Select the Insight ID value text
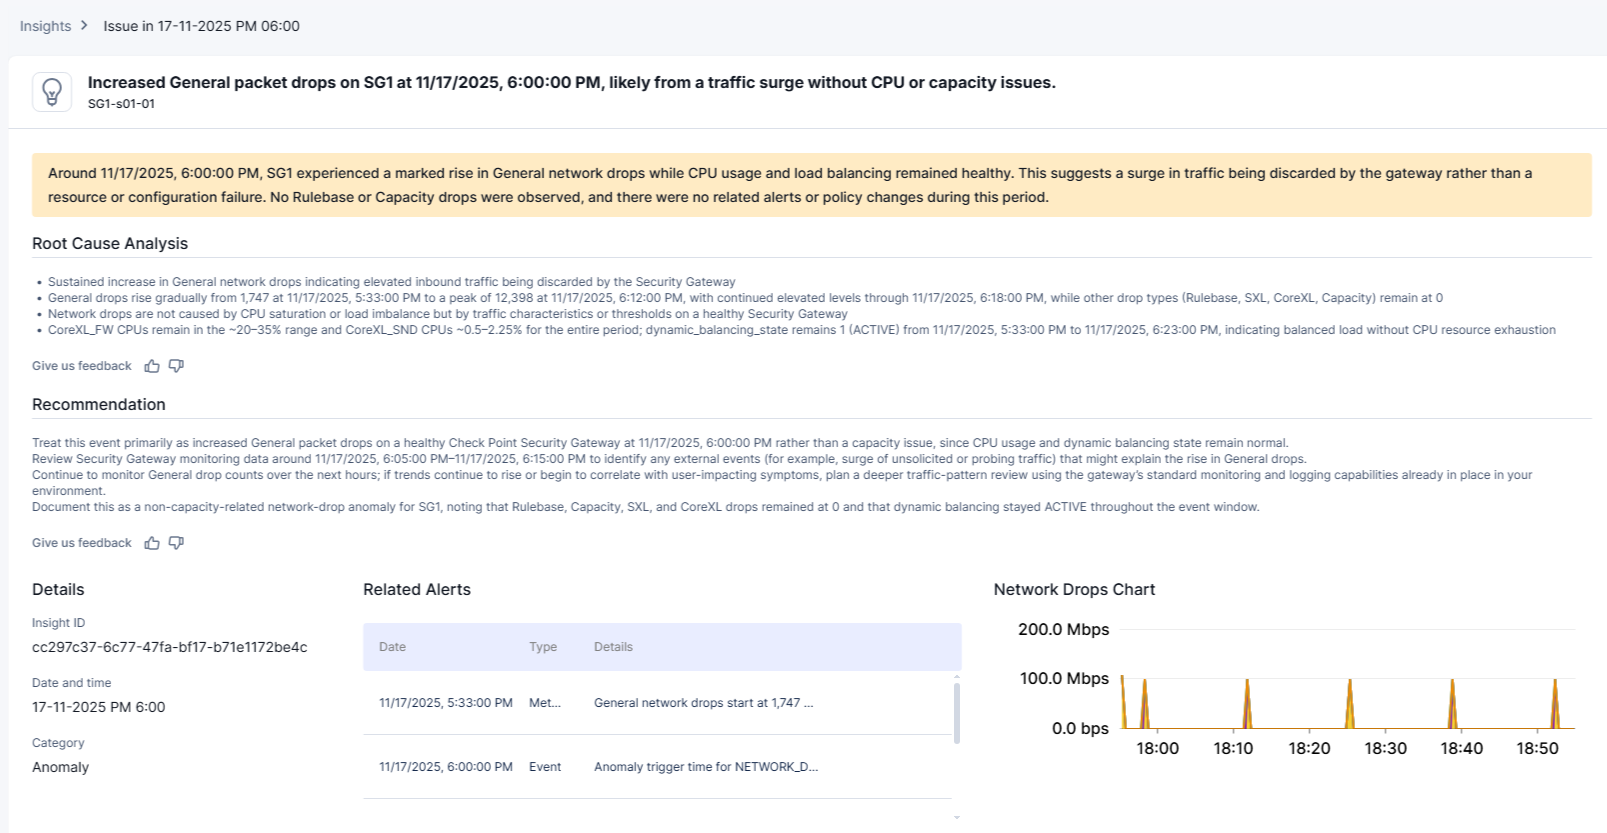Image resolution: width=1607 pixels, height=833 pixels. [170, 647]
